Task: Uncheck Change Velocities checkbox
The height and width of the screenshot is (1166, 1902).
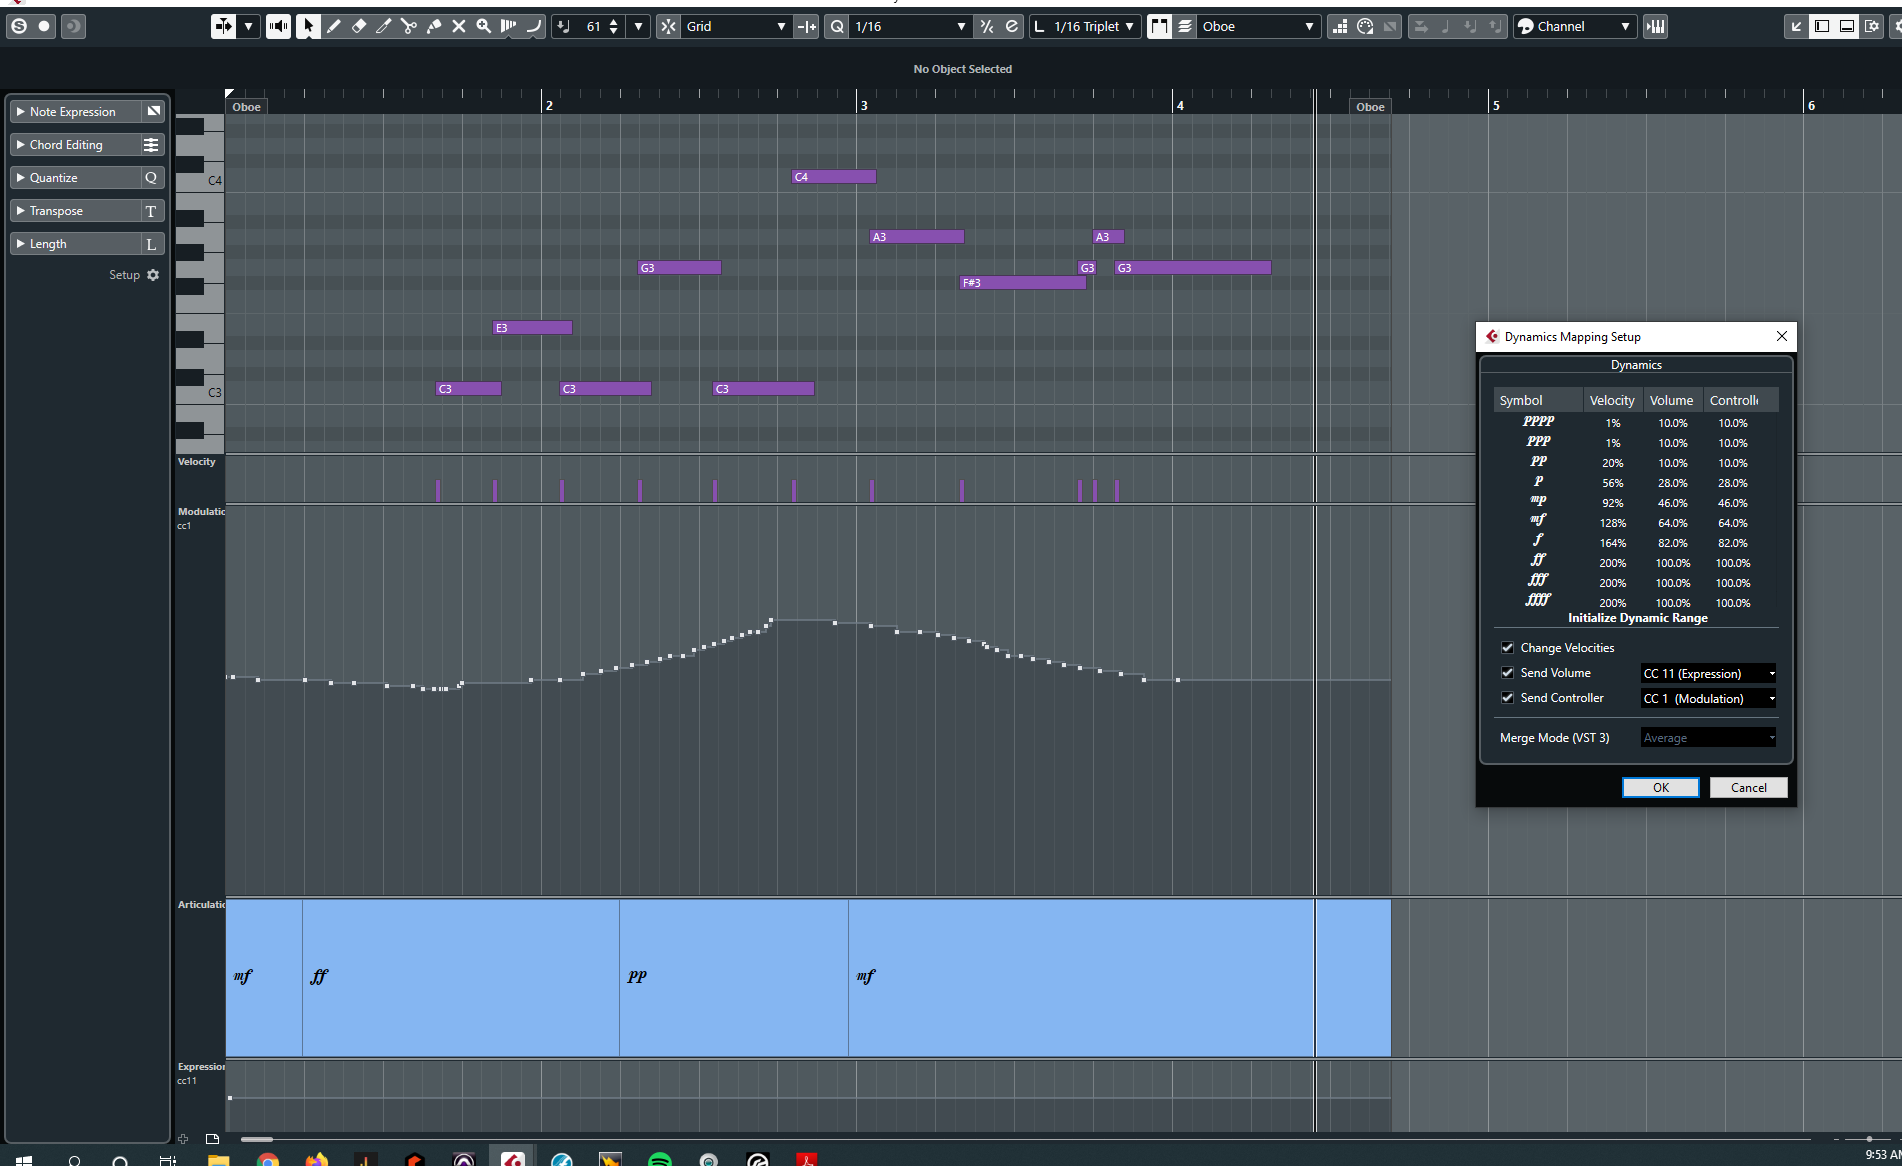Action: click(x=1507, y=648)
